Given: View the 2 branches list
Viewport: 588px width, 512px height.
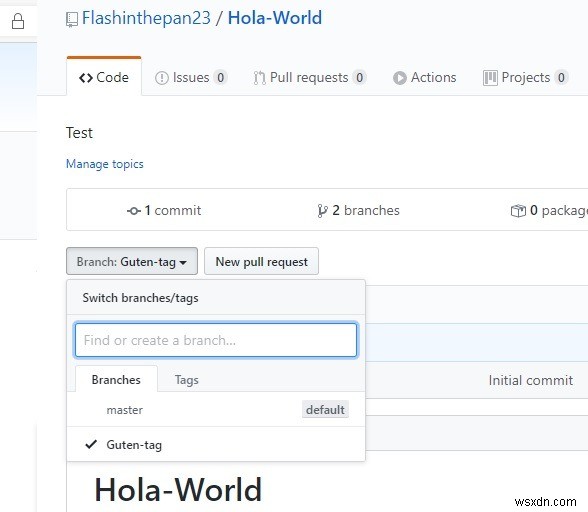Looking at the screenshot, I should (x=358, y=210).
